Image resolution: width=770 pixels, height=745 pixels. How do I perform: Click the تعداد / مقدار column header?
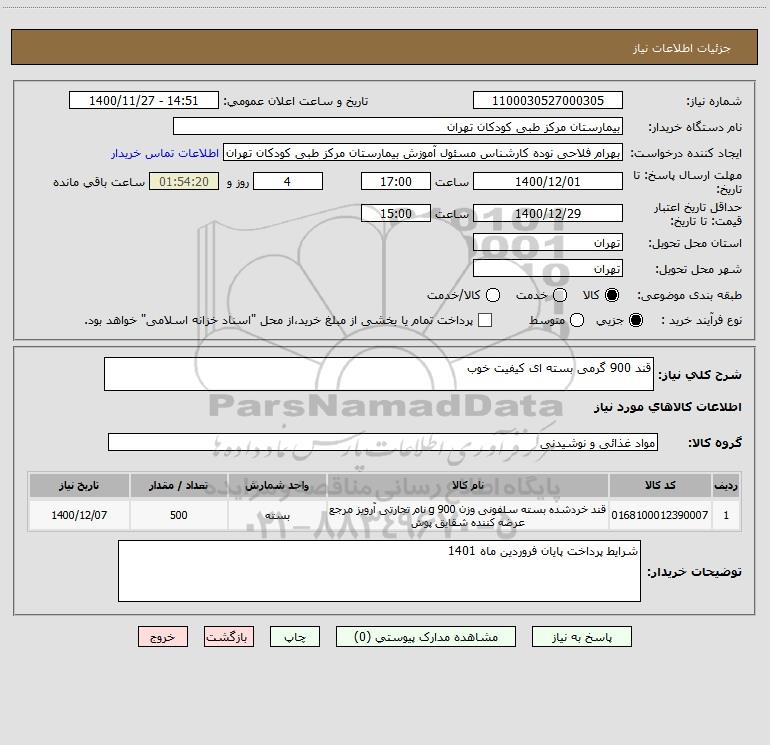click(179, 486)
